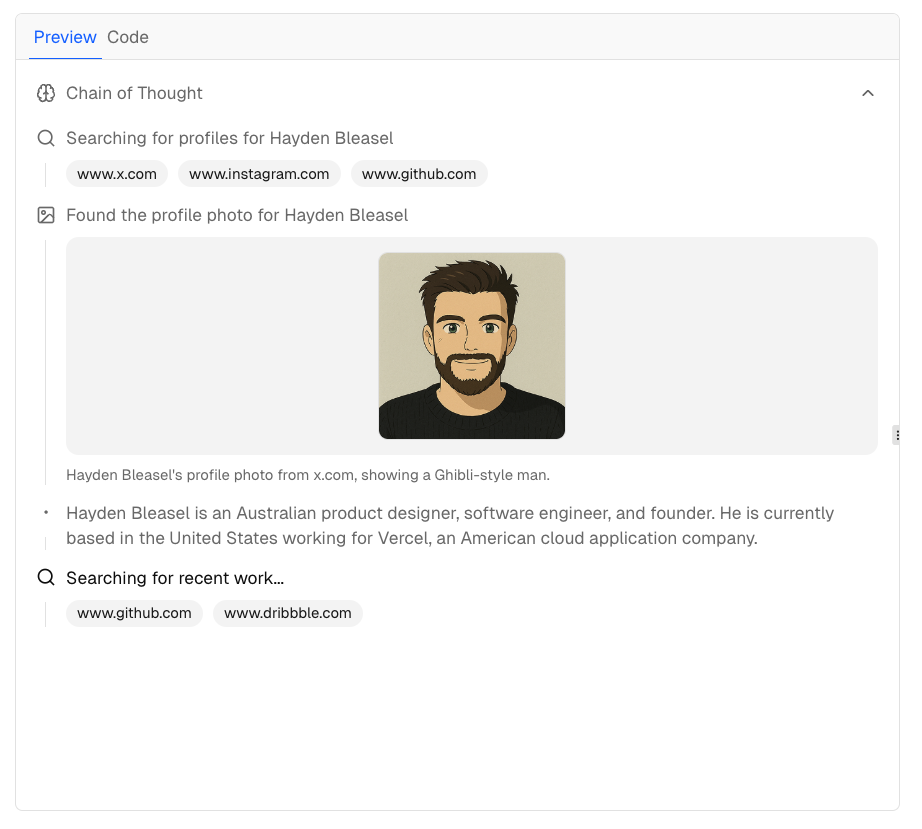922x829 pixels.
Task: Click the Australian product designer description paragraph
Action: [x=450, y=526]
